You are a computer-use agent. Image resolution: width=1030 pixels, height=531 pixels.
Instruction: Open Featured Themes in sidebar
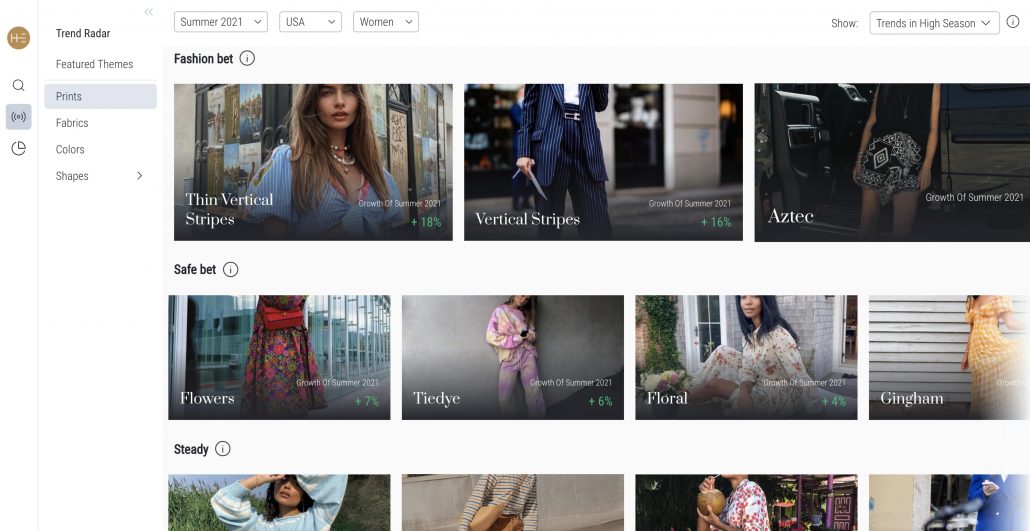click(95, 64)
